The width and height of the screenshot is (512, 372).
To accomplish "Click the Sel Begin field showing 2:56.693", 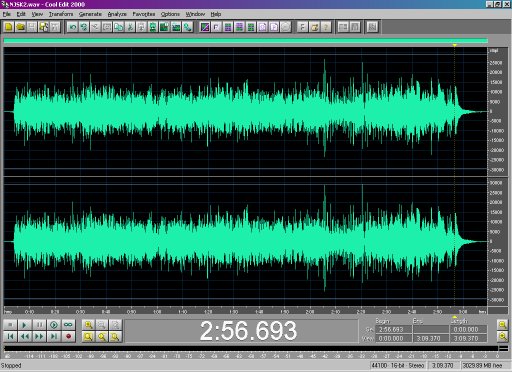I will coord(393,329).
